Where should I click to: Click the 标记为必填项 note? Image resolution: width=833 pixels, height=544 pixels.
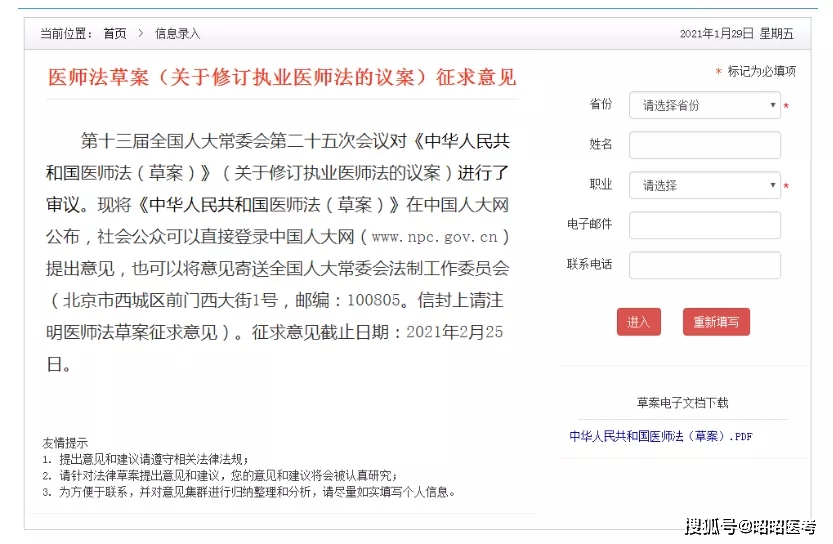coord(755,71)
